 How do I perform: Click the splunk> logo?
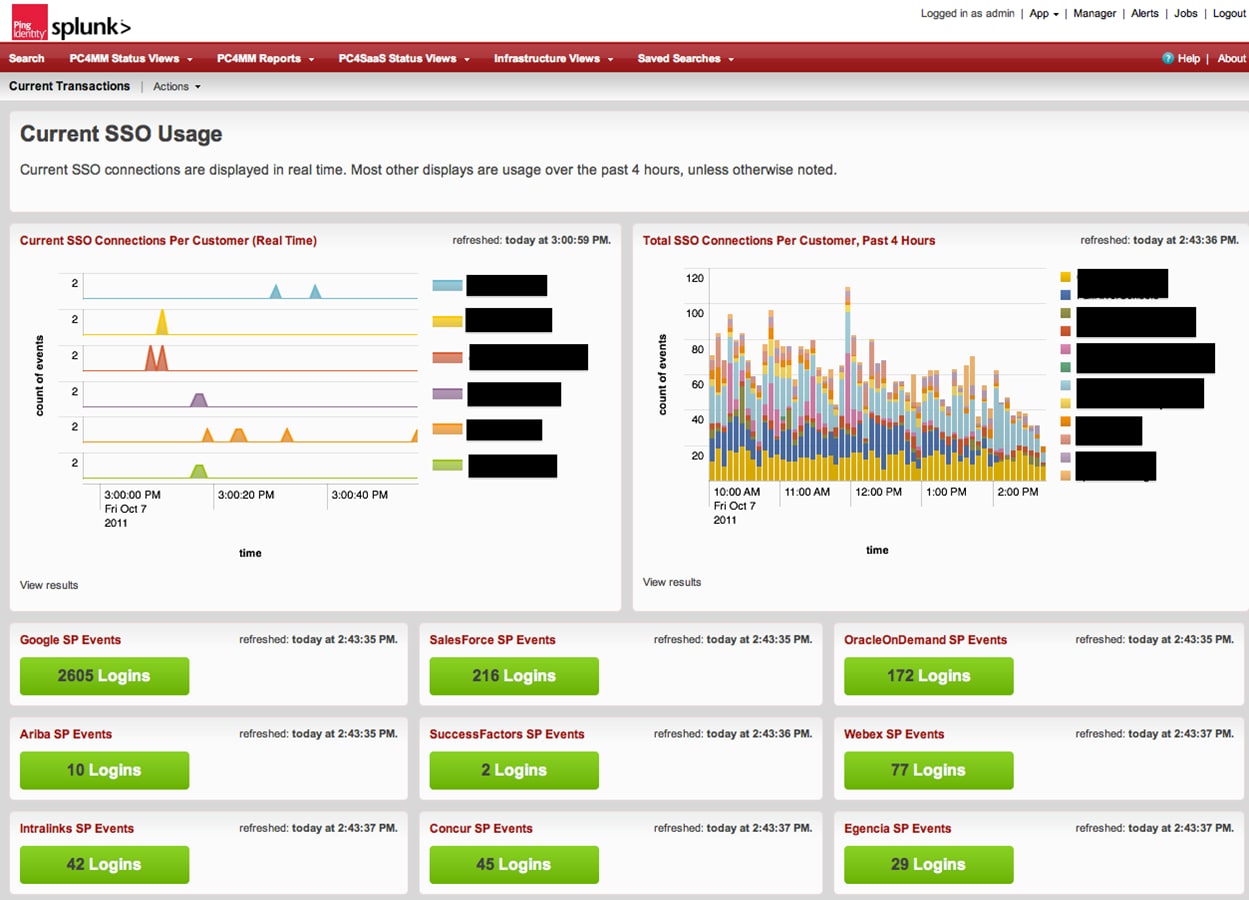click(x=91, y=28)
